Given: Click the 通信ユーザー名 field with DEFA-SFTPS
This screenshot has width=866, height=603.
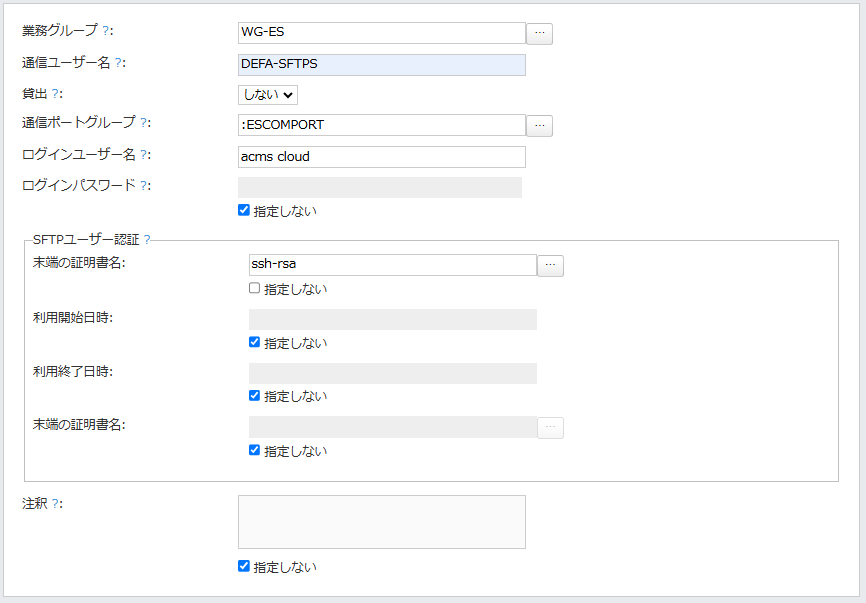Looking at the screenshot, I should coord(381,65).
